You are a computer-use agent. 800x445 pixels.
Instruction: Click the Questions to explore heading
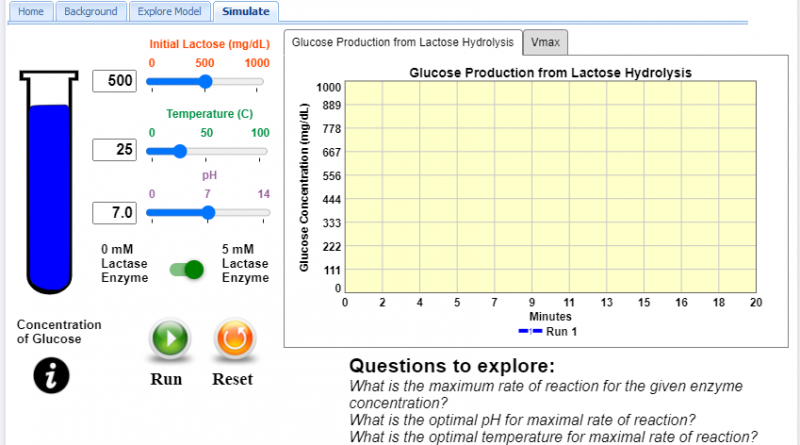coord(452,366)
